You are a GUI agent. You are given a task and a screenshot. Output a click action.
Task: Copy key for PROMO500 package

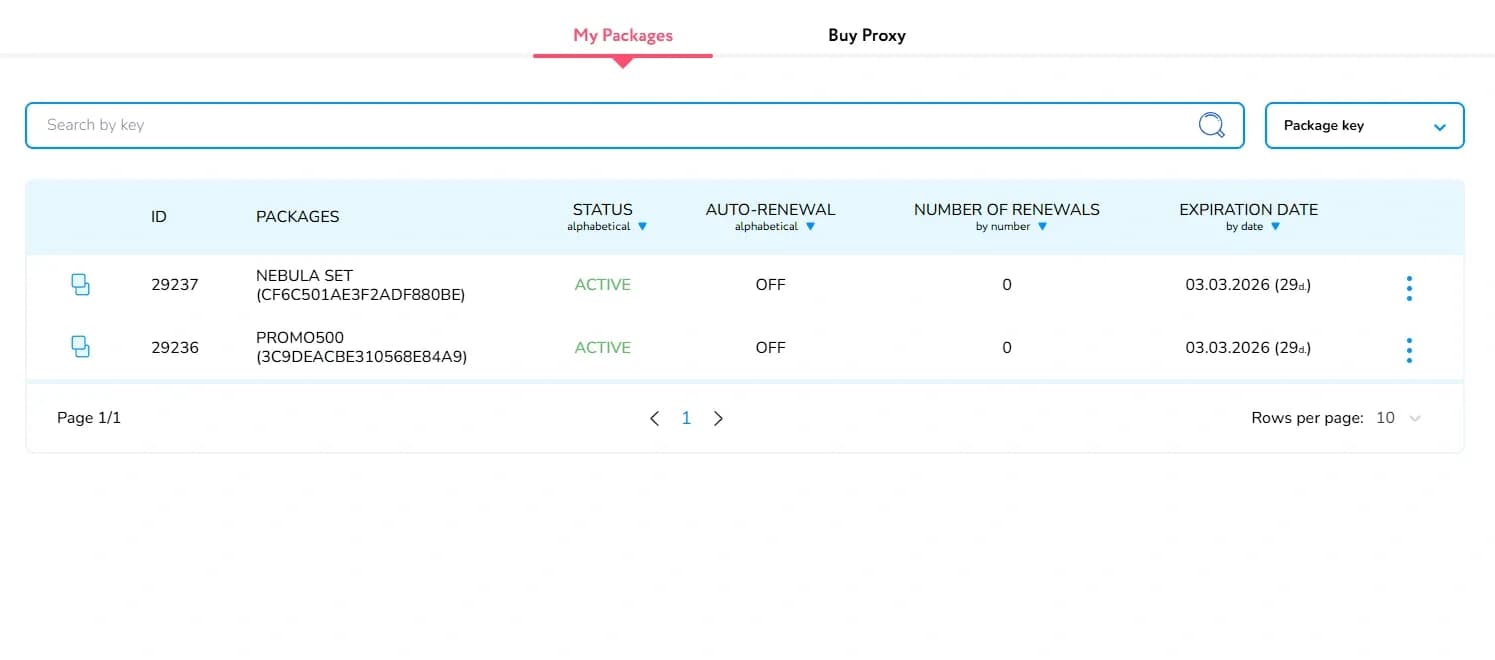coord(80,347)
